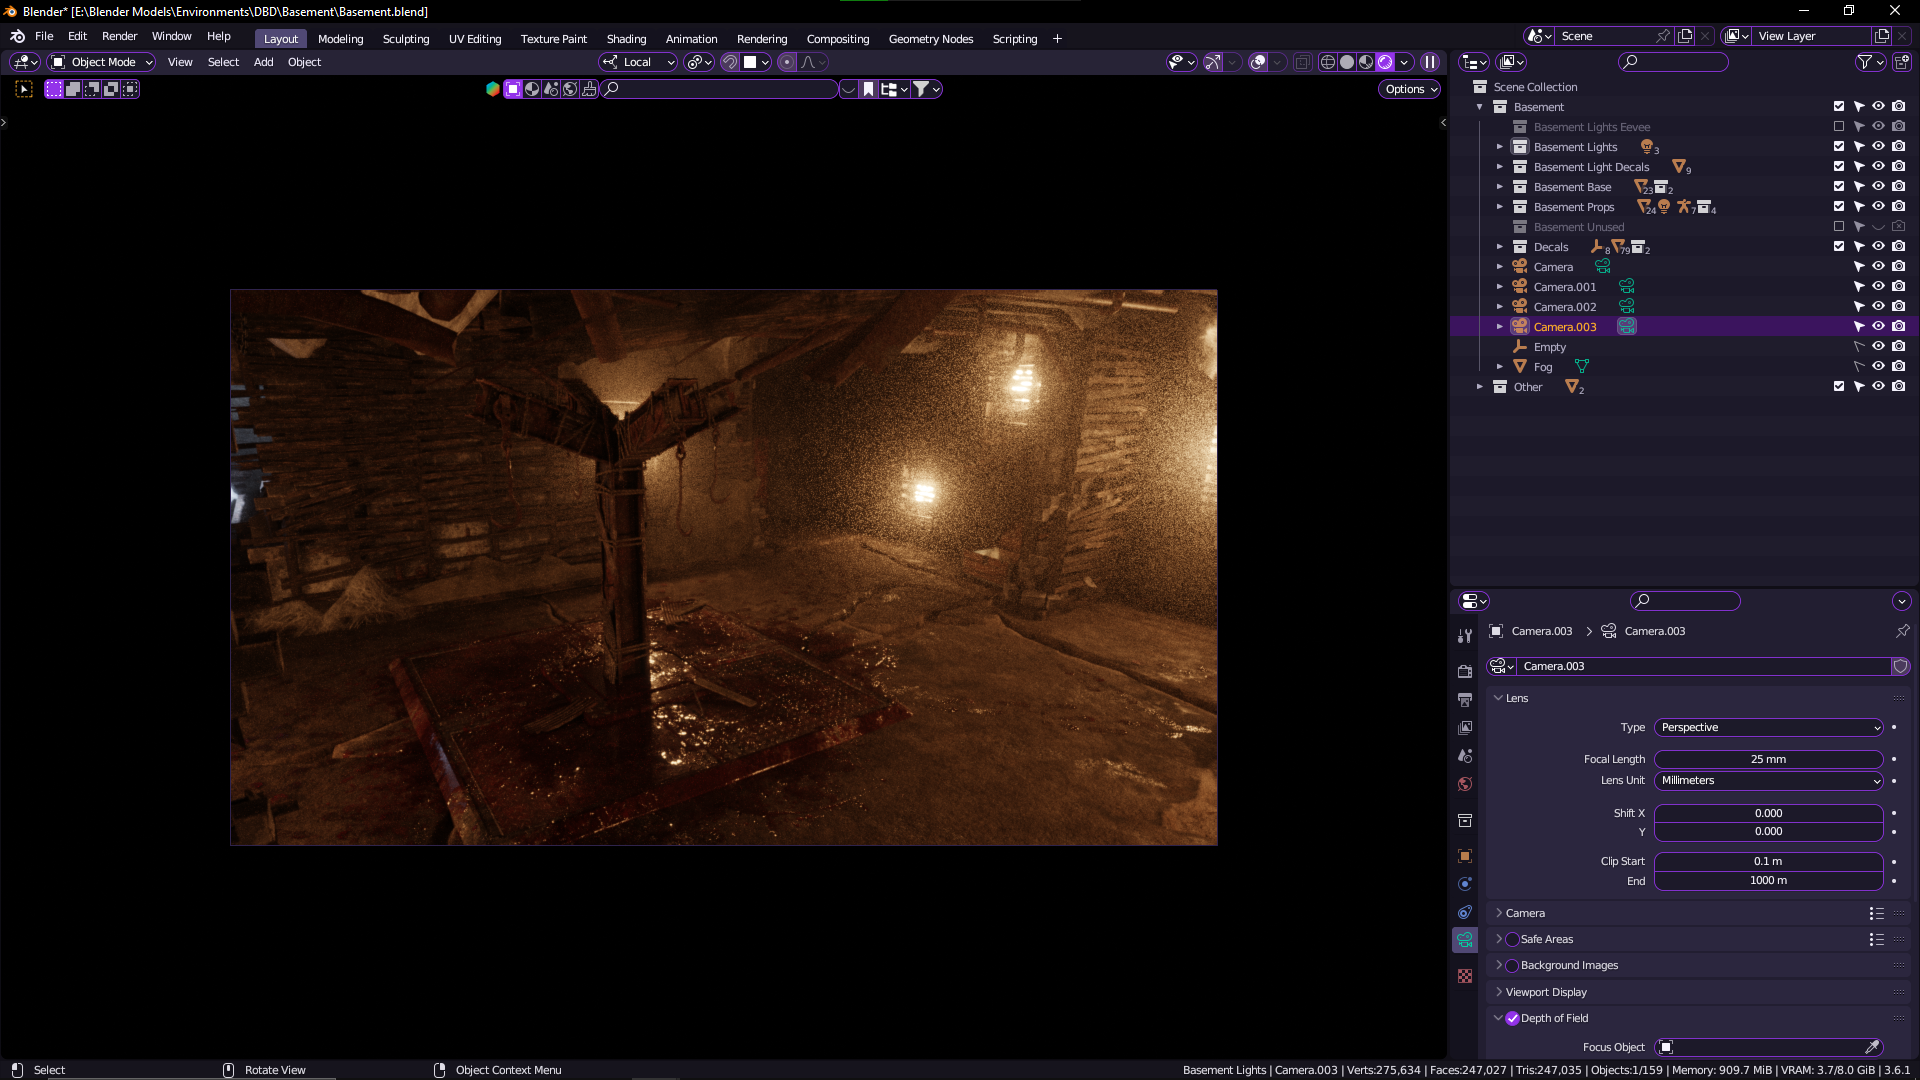
Task: Expand the Other collection
Action: 1479,387
